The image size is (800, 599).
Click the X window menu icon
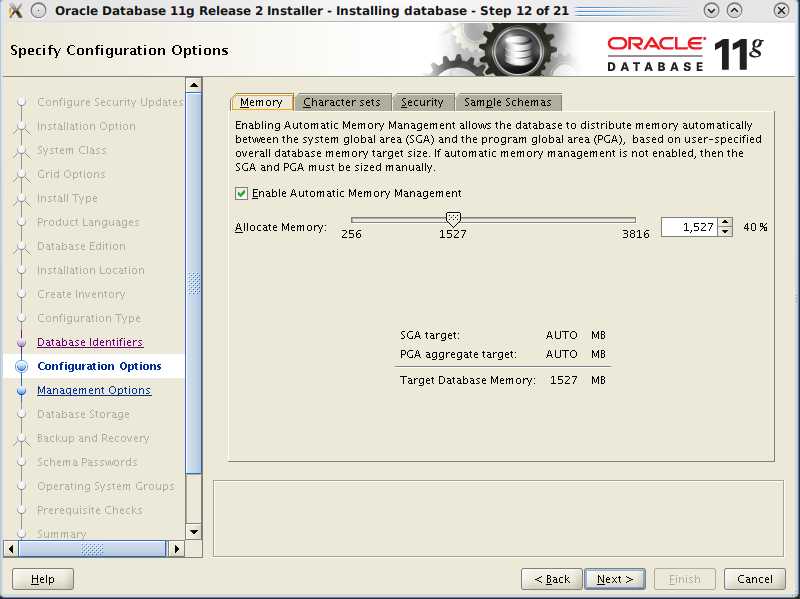pyautogui.click(x=15, y=10)
